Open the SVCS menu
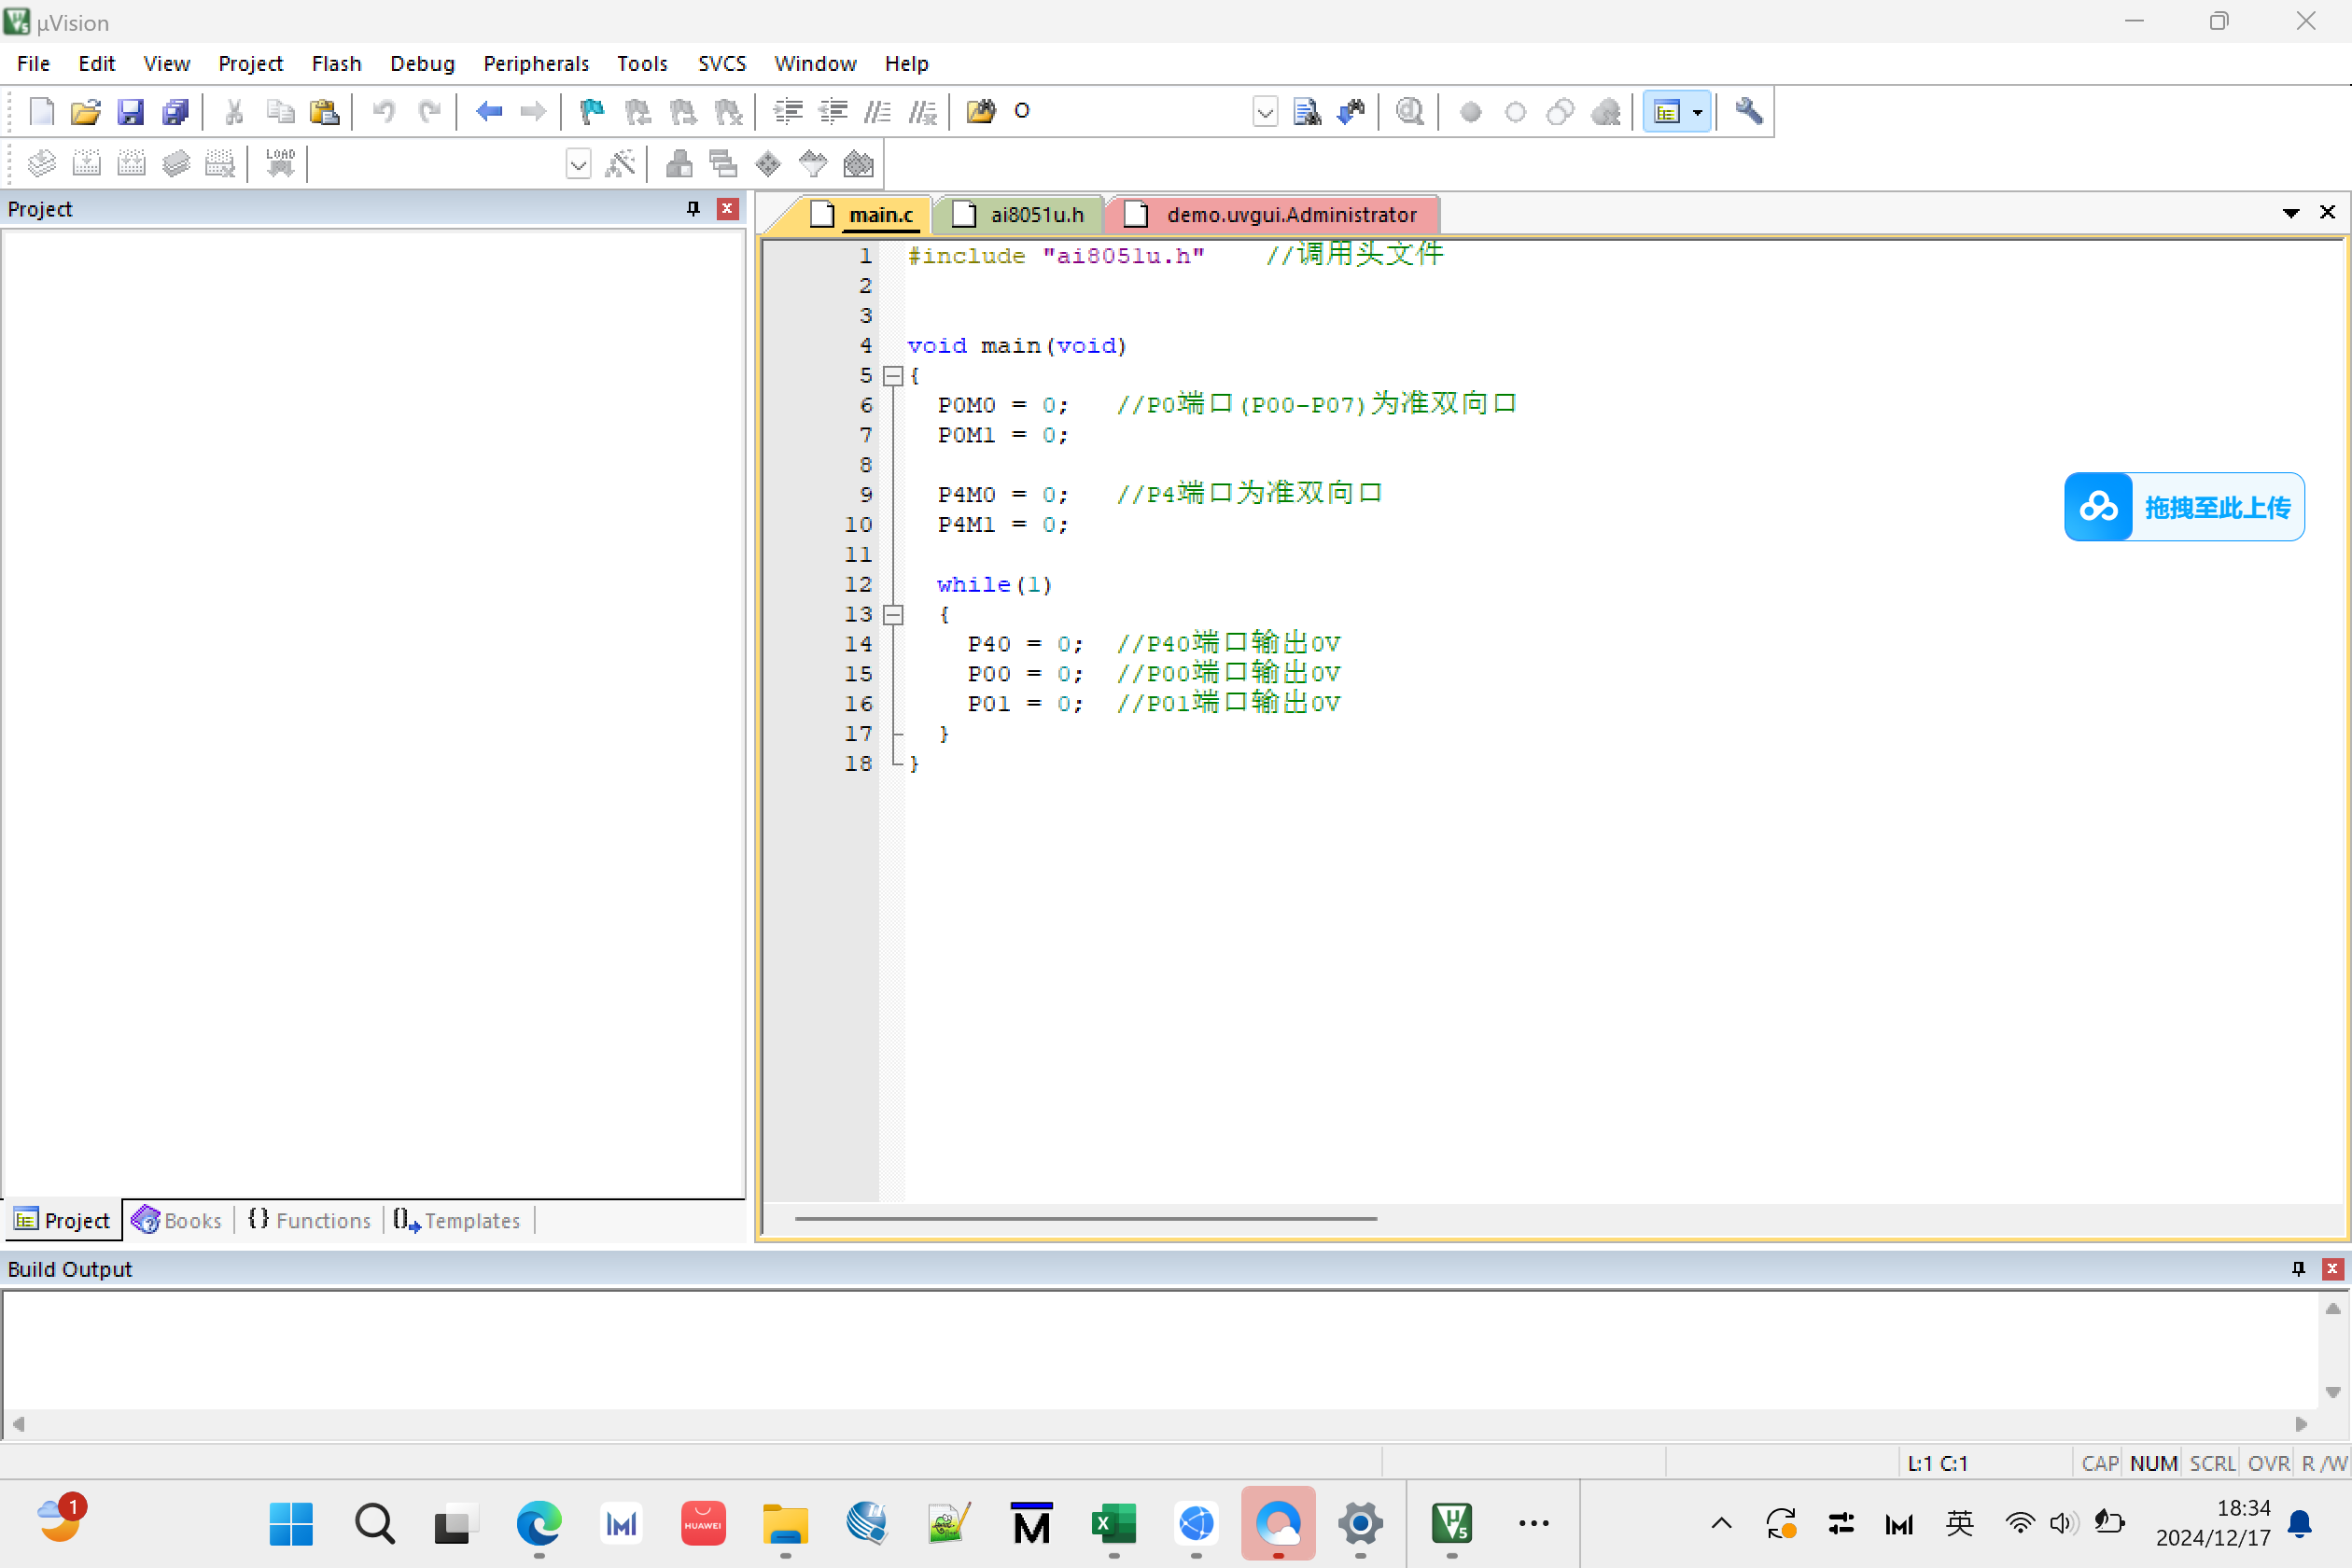 [x=722, y=63]
